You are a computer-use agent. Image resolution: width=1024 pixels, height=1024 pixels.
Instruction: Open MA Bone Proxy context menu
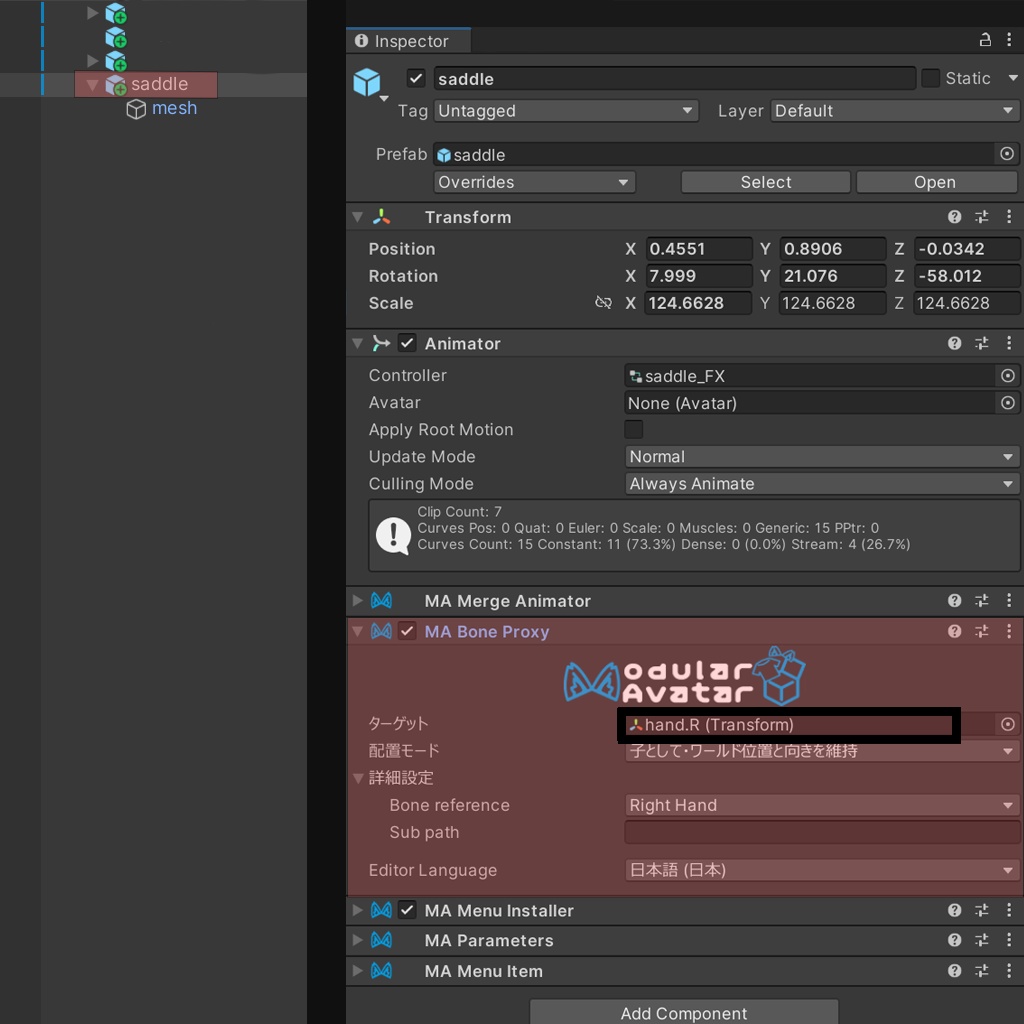click(1009, 631)
